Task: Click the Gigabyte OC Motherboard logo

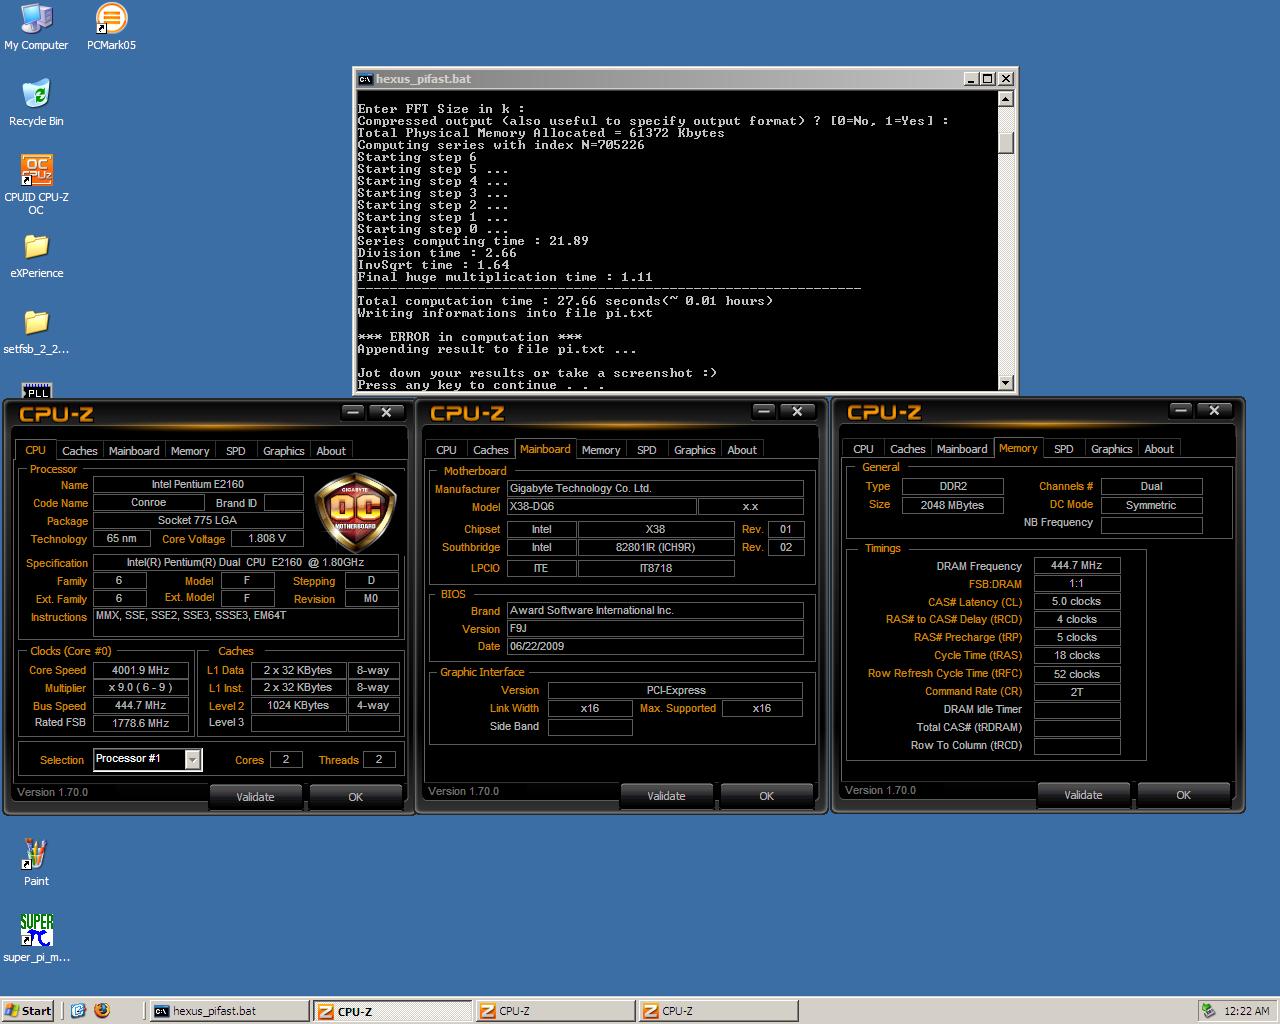Action: [x=355, y=512]
